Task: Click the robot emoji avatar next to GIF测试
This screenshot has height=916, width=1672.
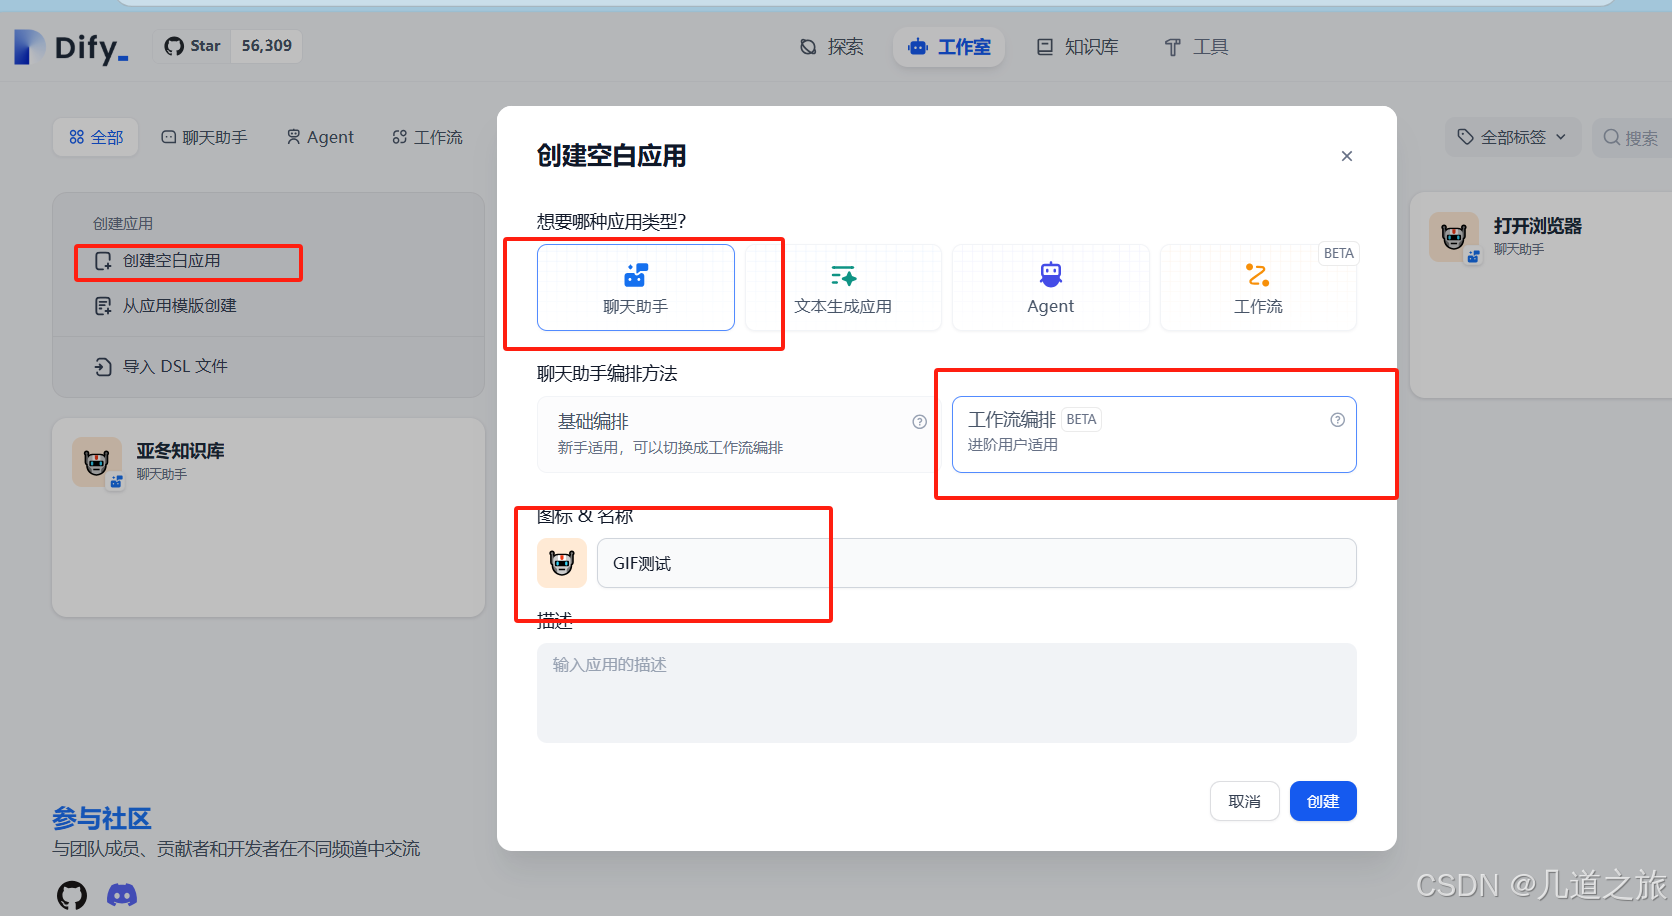Action: tap(562, 563)
